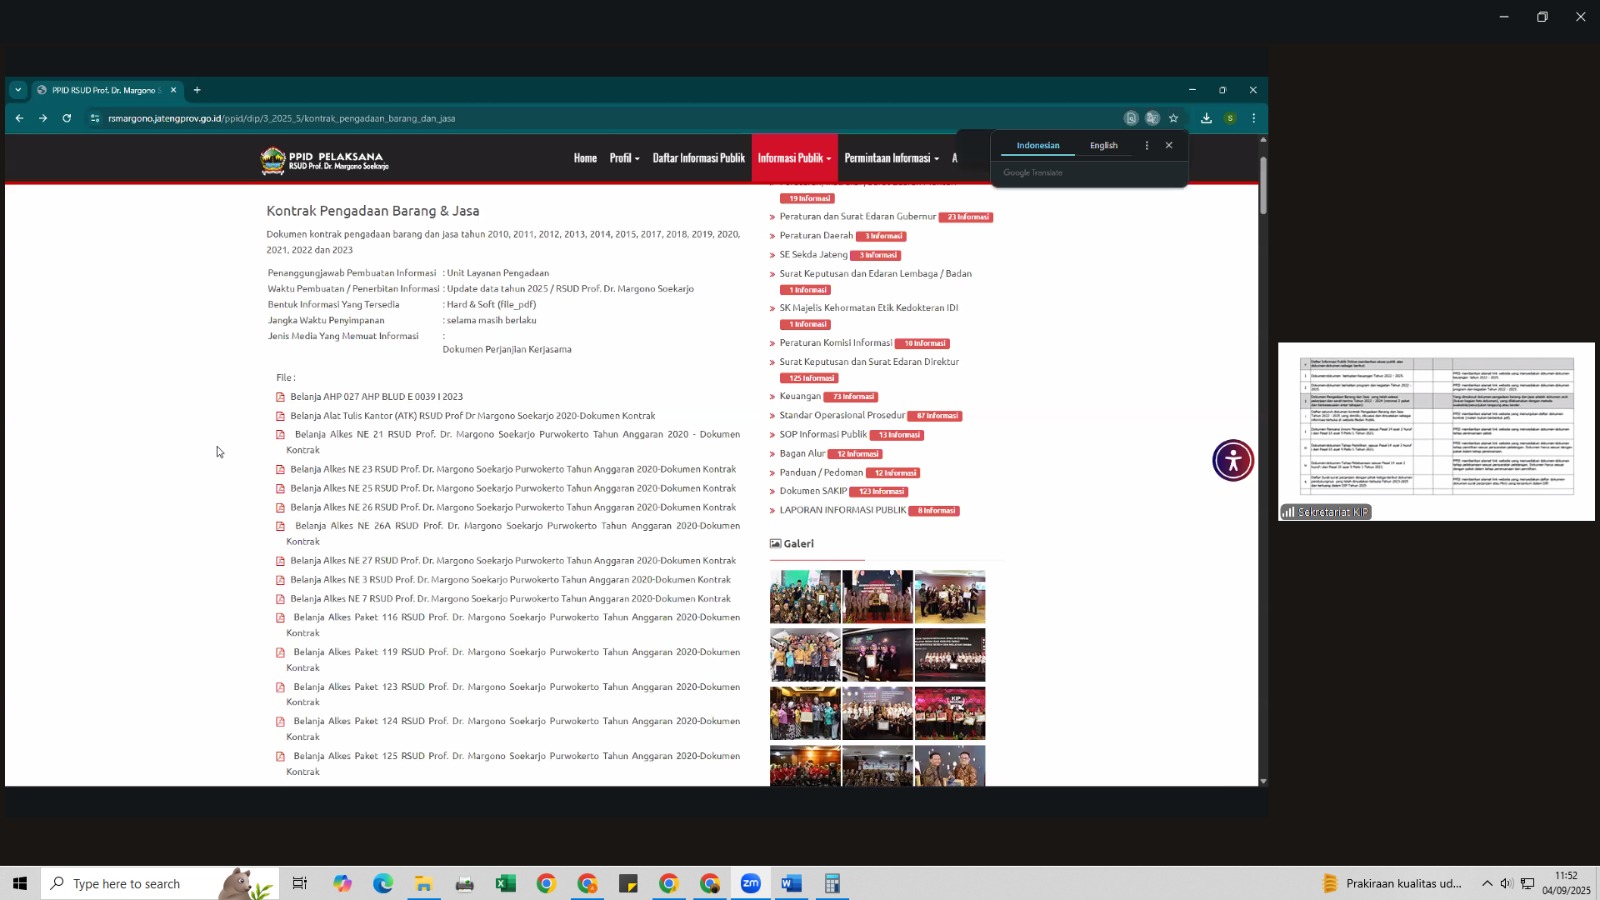Screen dimensions: 1600x900
Task: Open the Daftar Informasi Publik menu item
Action: tap(698, 158)
